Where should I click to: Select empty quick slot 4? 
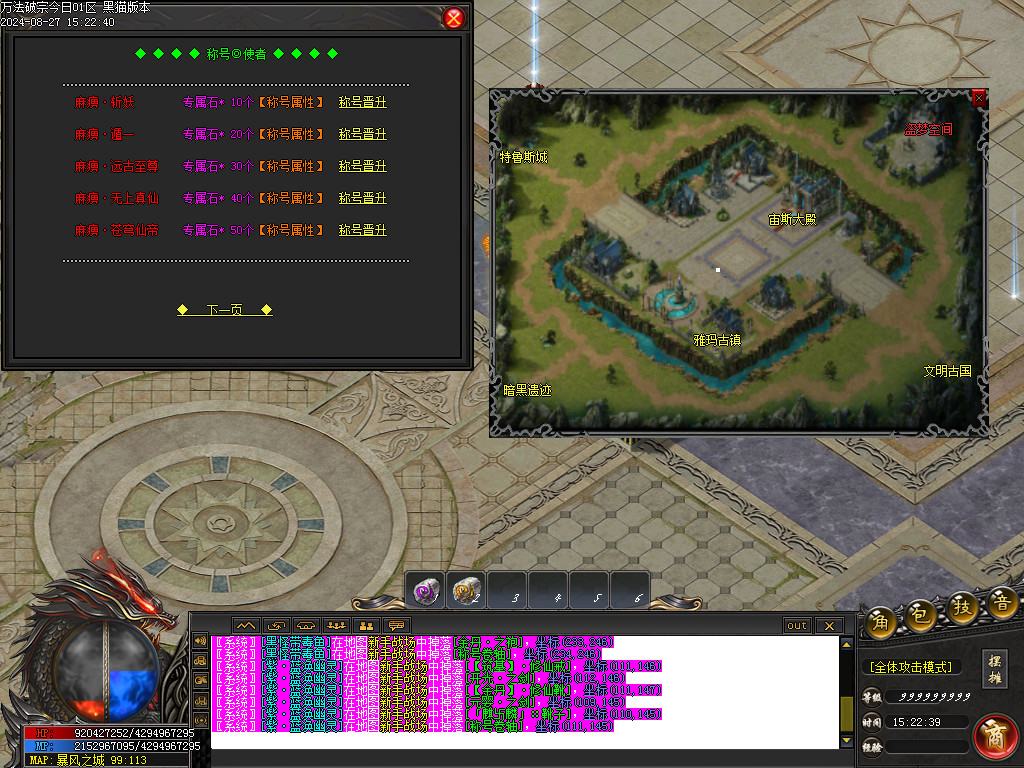pyautogui.click(x=549, y=591)
